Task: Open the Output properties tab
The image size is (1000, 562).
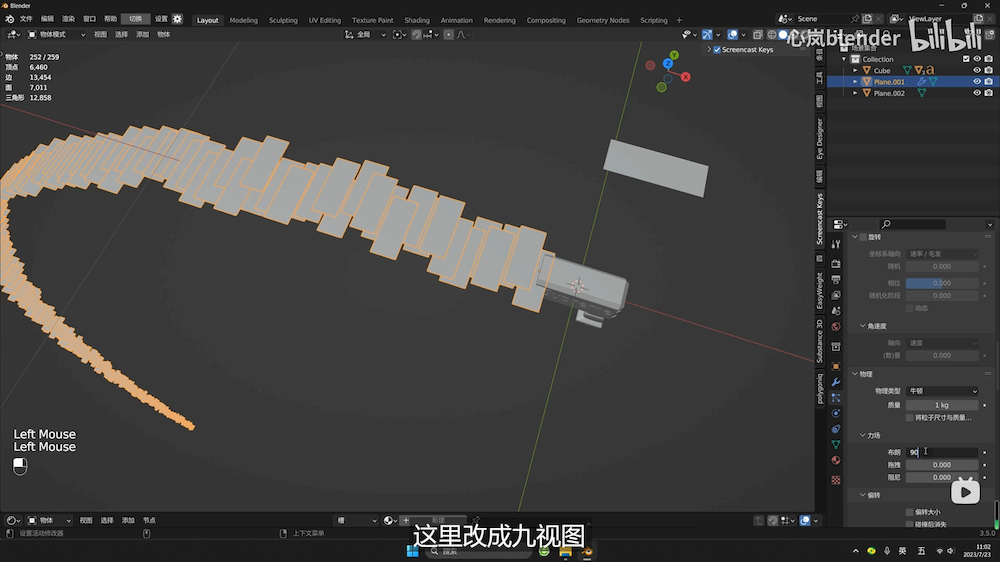Action: [x=835, y=279]
